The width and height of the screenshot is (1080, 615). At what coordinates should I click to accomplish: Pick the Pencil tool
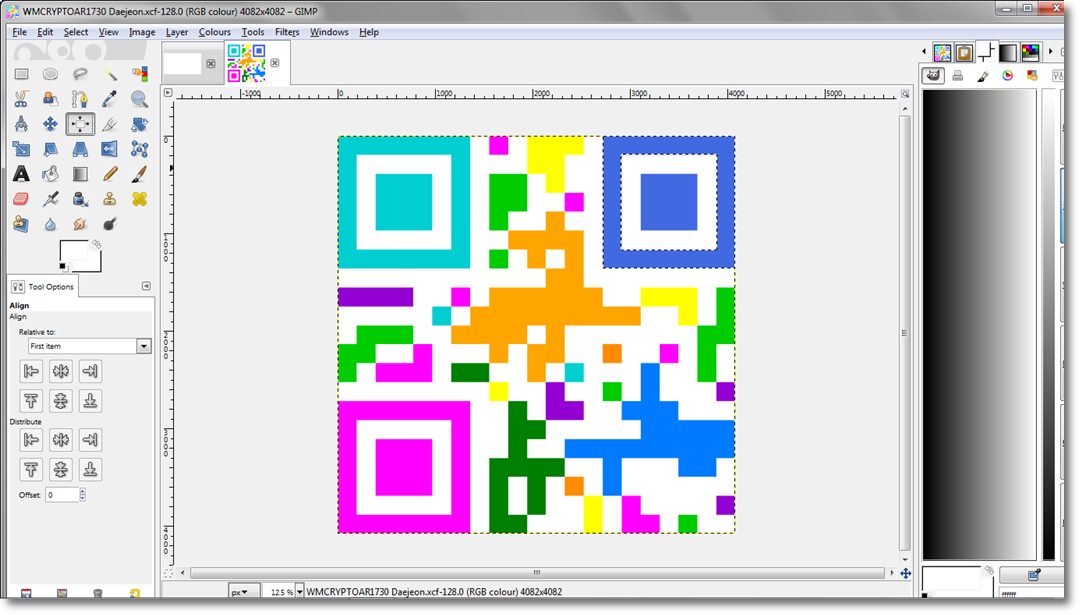click(x=110, y=174)
